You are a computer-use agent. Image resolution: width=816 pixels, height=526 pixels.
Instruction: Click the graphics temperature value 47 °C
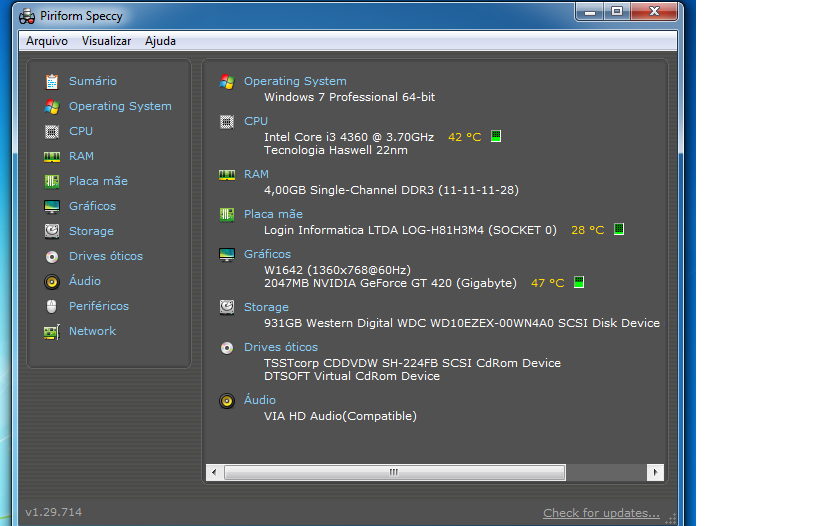(547, 283)
